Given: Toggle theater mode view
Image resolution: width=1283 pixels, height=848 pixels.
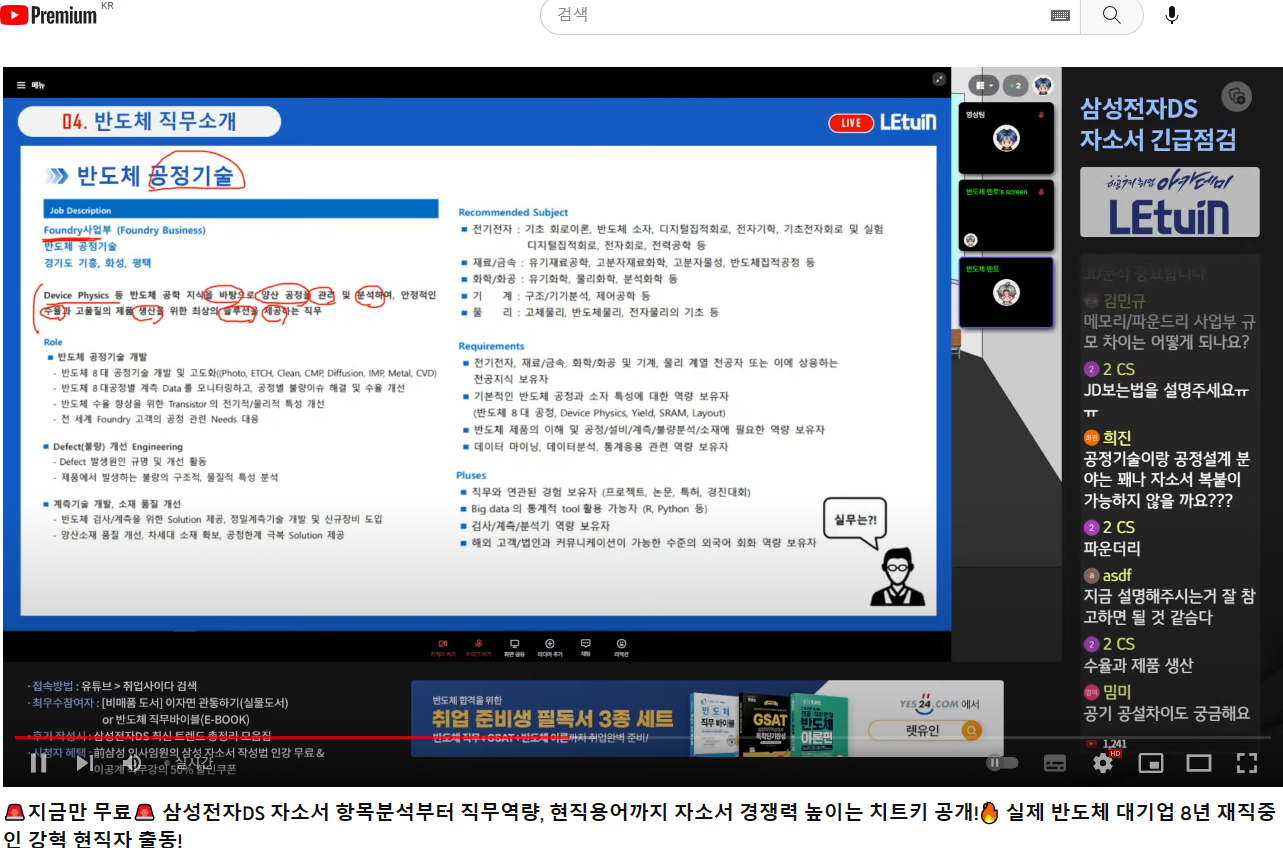Looking at the screenshot, I should pyautogui.click(x=1198, y=763).
